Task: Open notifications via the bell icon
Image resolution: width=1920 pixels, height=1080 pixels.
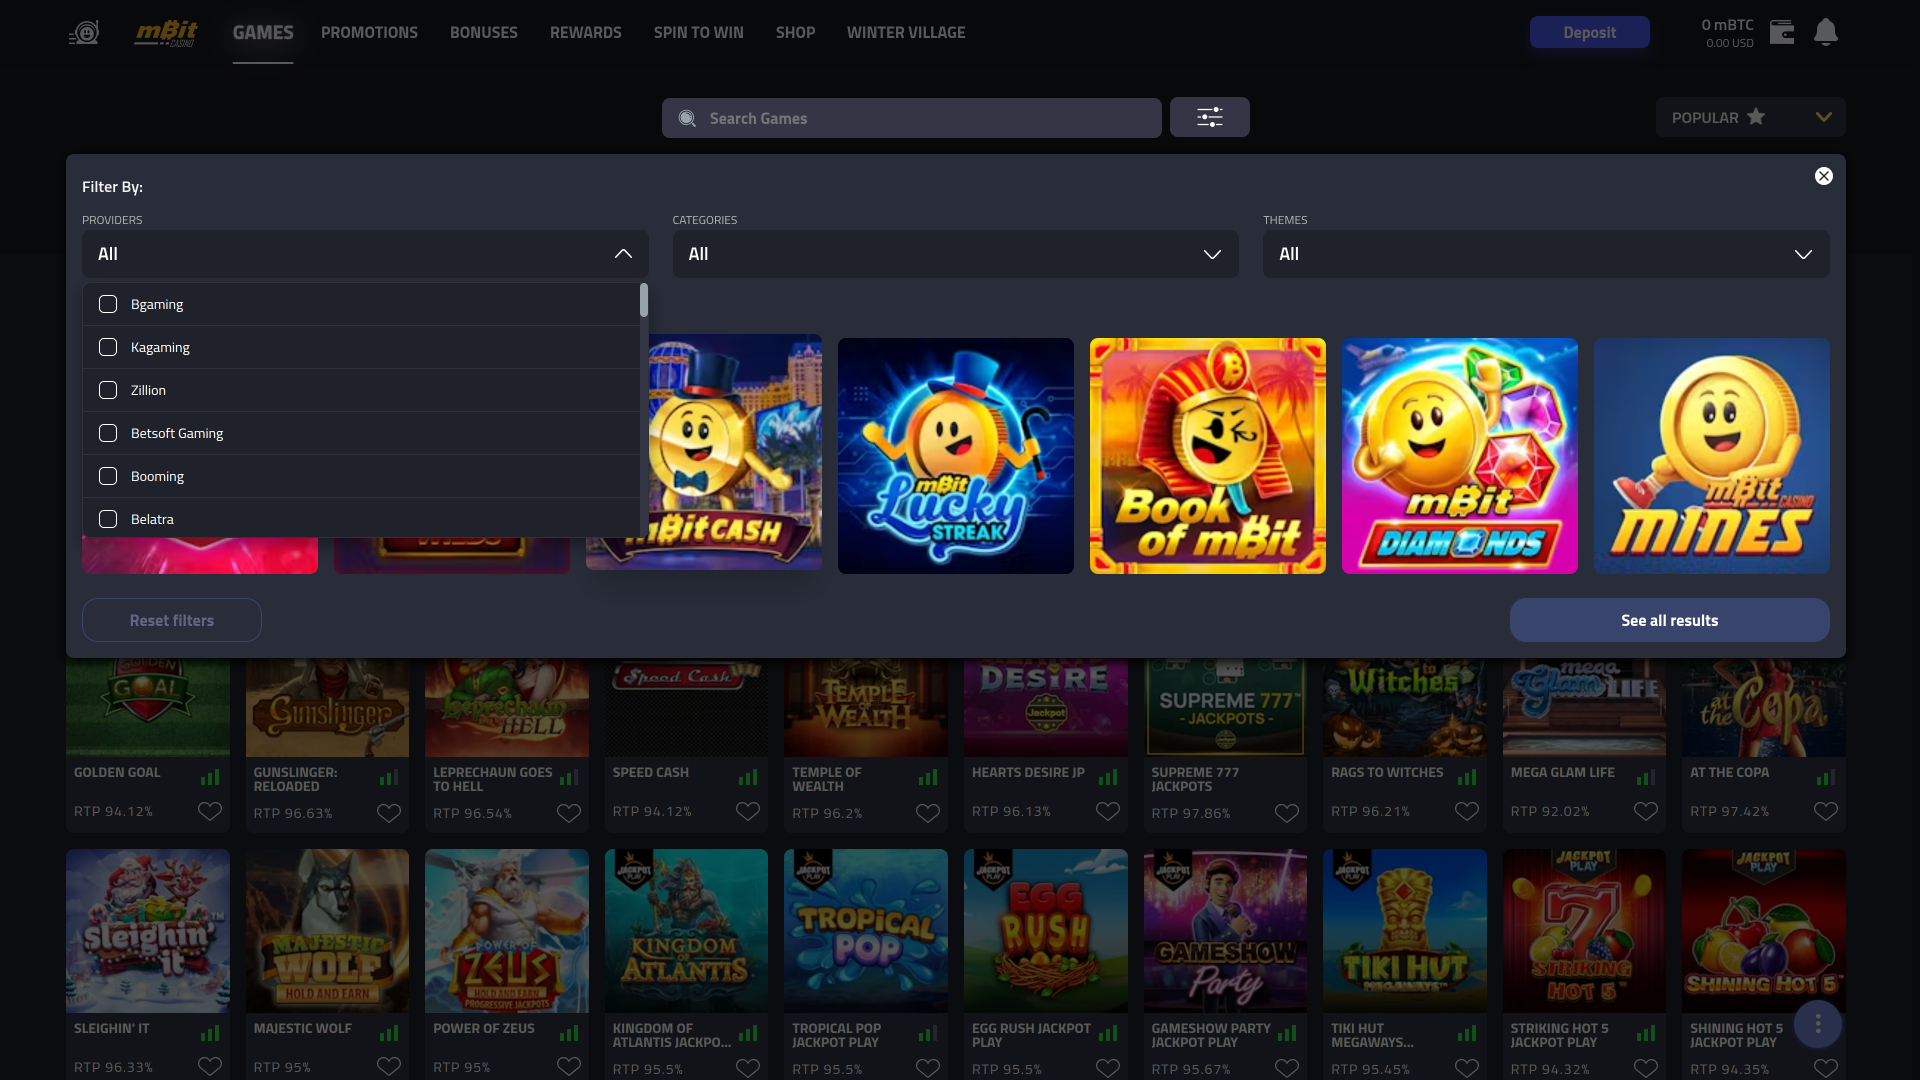Action: (x=1826, y=32)
